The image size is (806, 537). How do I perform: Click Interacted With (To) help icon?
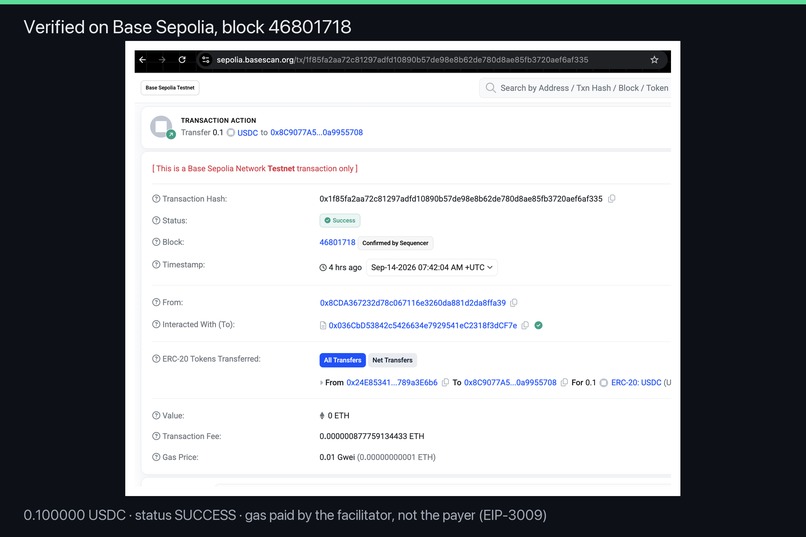point(156,324)
